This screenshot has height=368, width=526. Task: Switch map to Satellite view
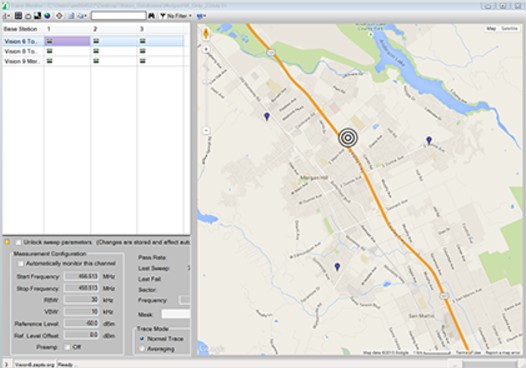pos(509,29)
